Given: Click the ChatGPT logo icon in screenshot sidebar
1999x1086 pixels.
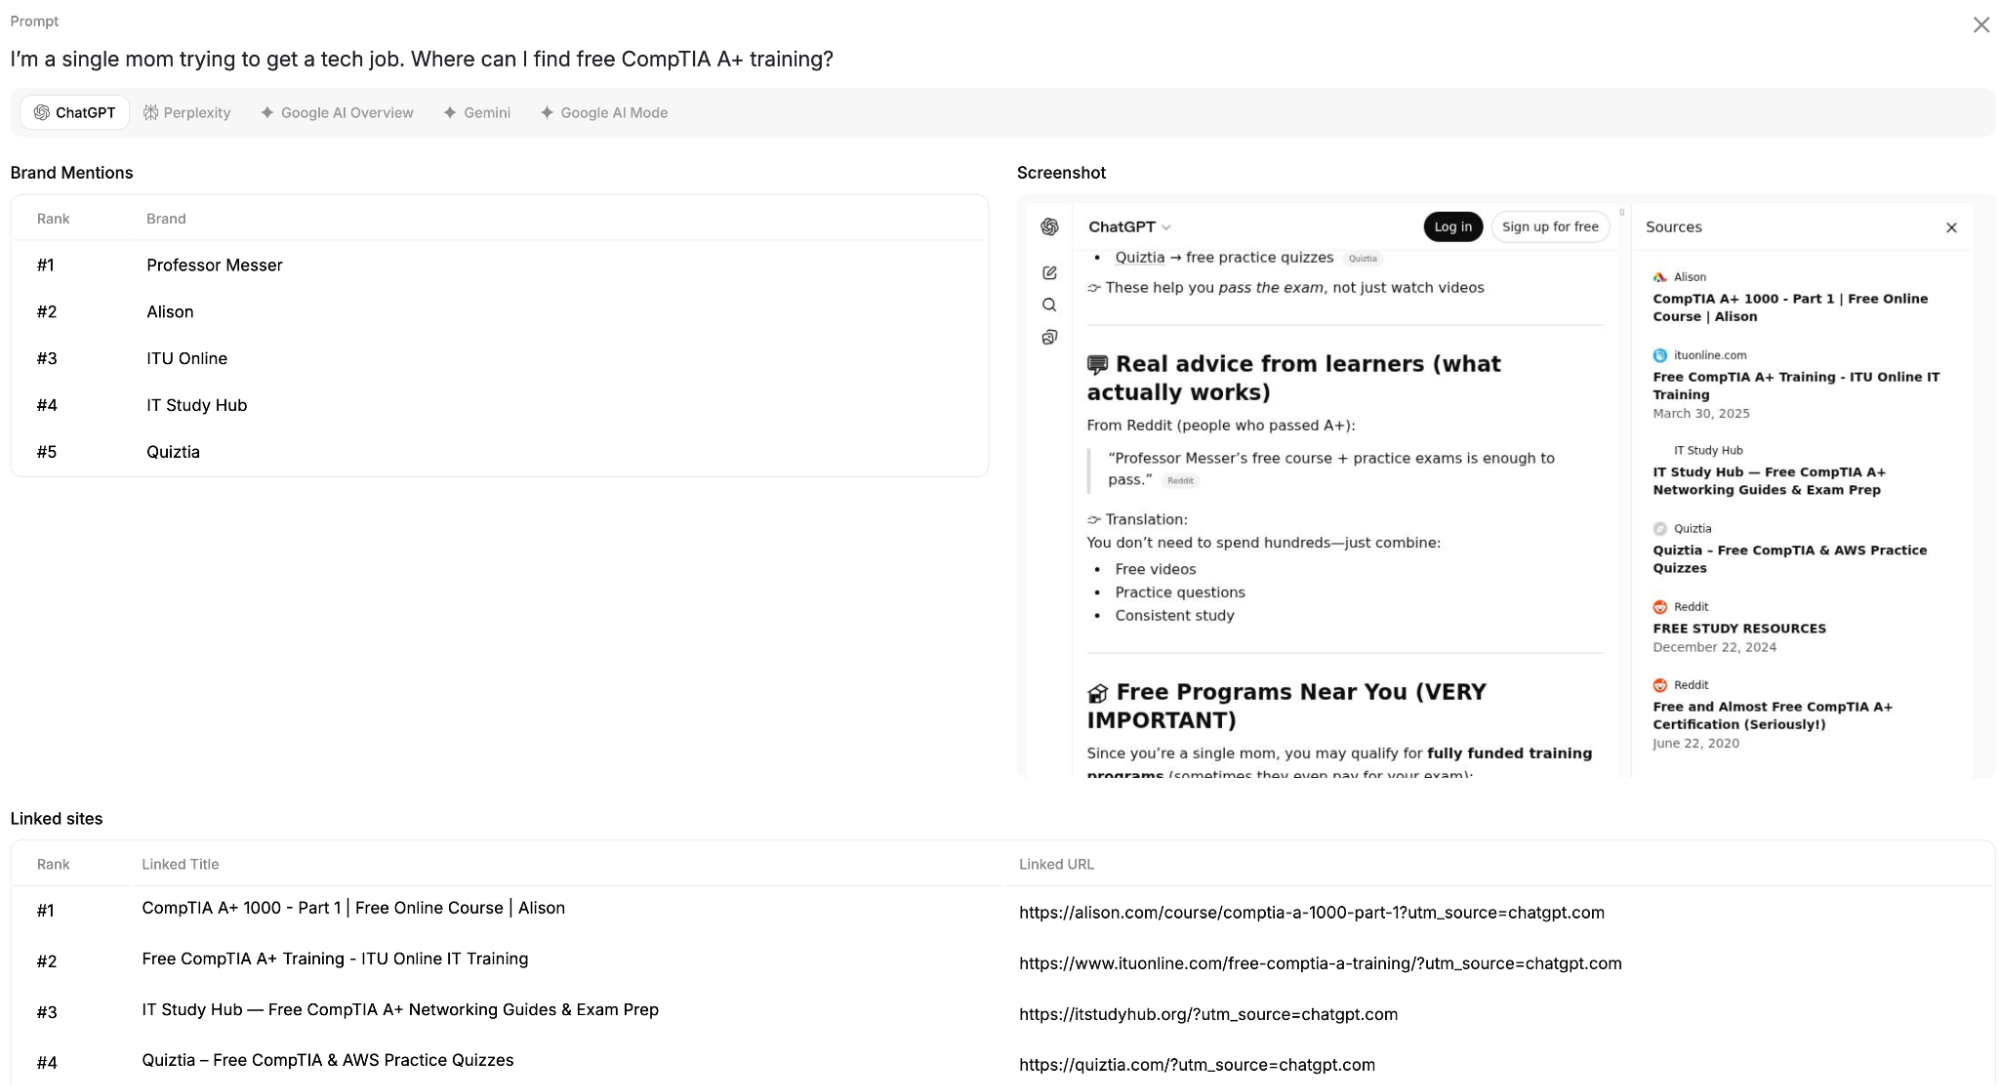Looking at the screenshot, I should click(1049, 227).
